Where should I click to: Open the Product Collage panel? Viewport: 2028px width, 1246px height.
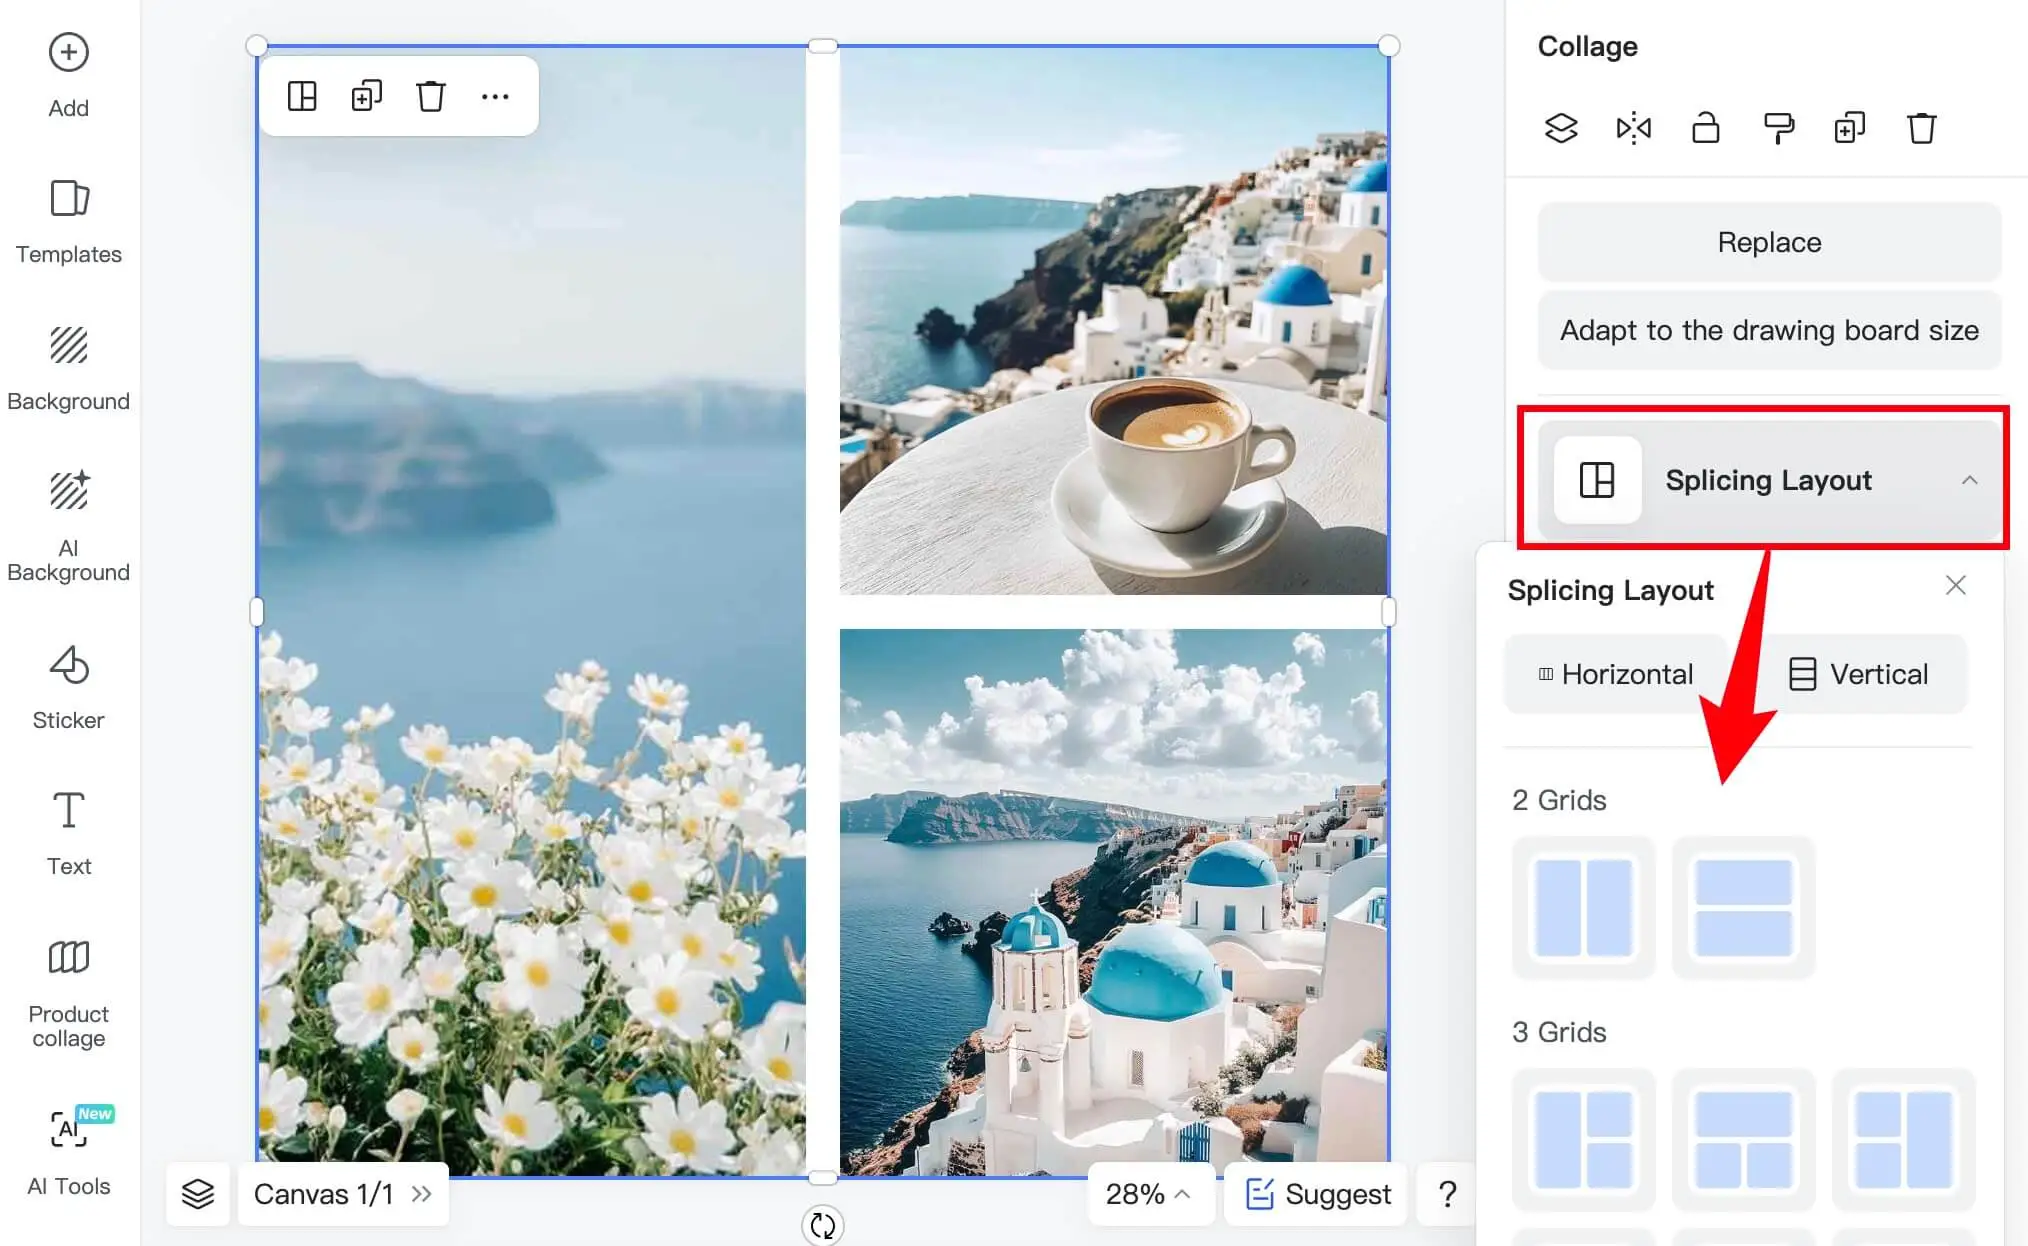[68, 990]
